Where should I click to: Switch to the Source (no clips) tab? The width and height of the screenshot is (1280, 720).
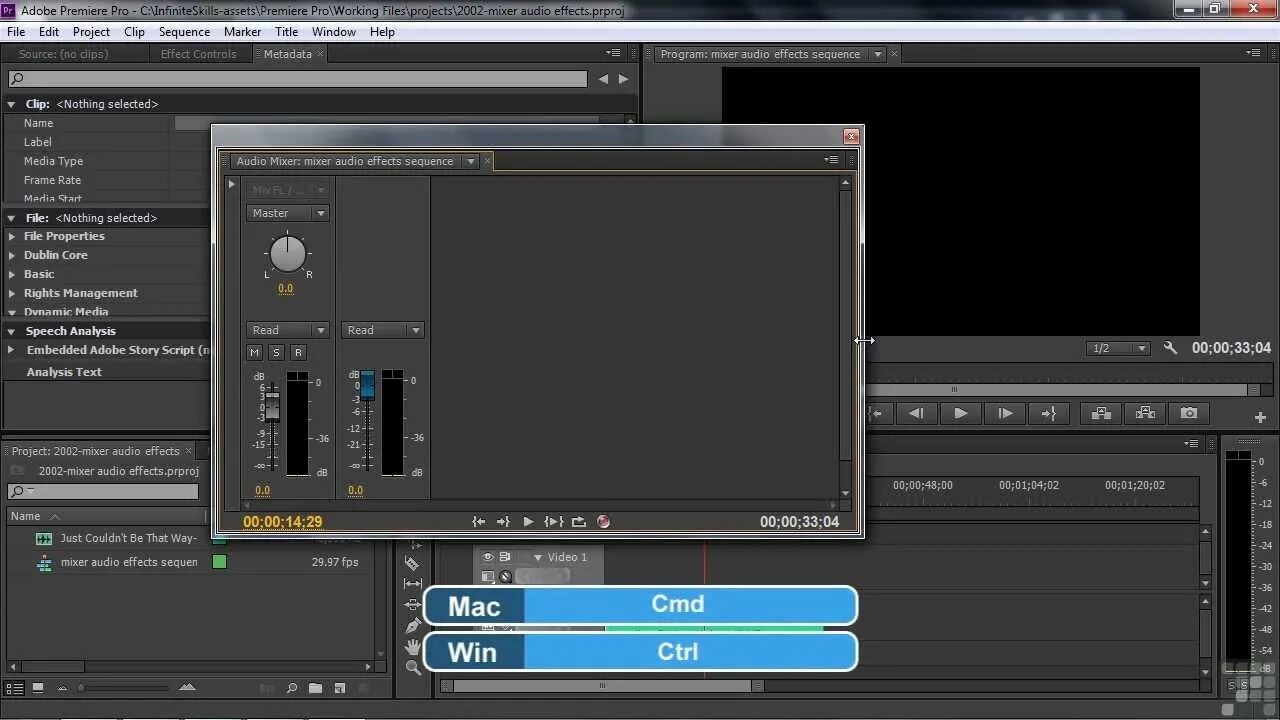[x=63, y=54]
